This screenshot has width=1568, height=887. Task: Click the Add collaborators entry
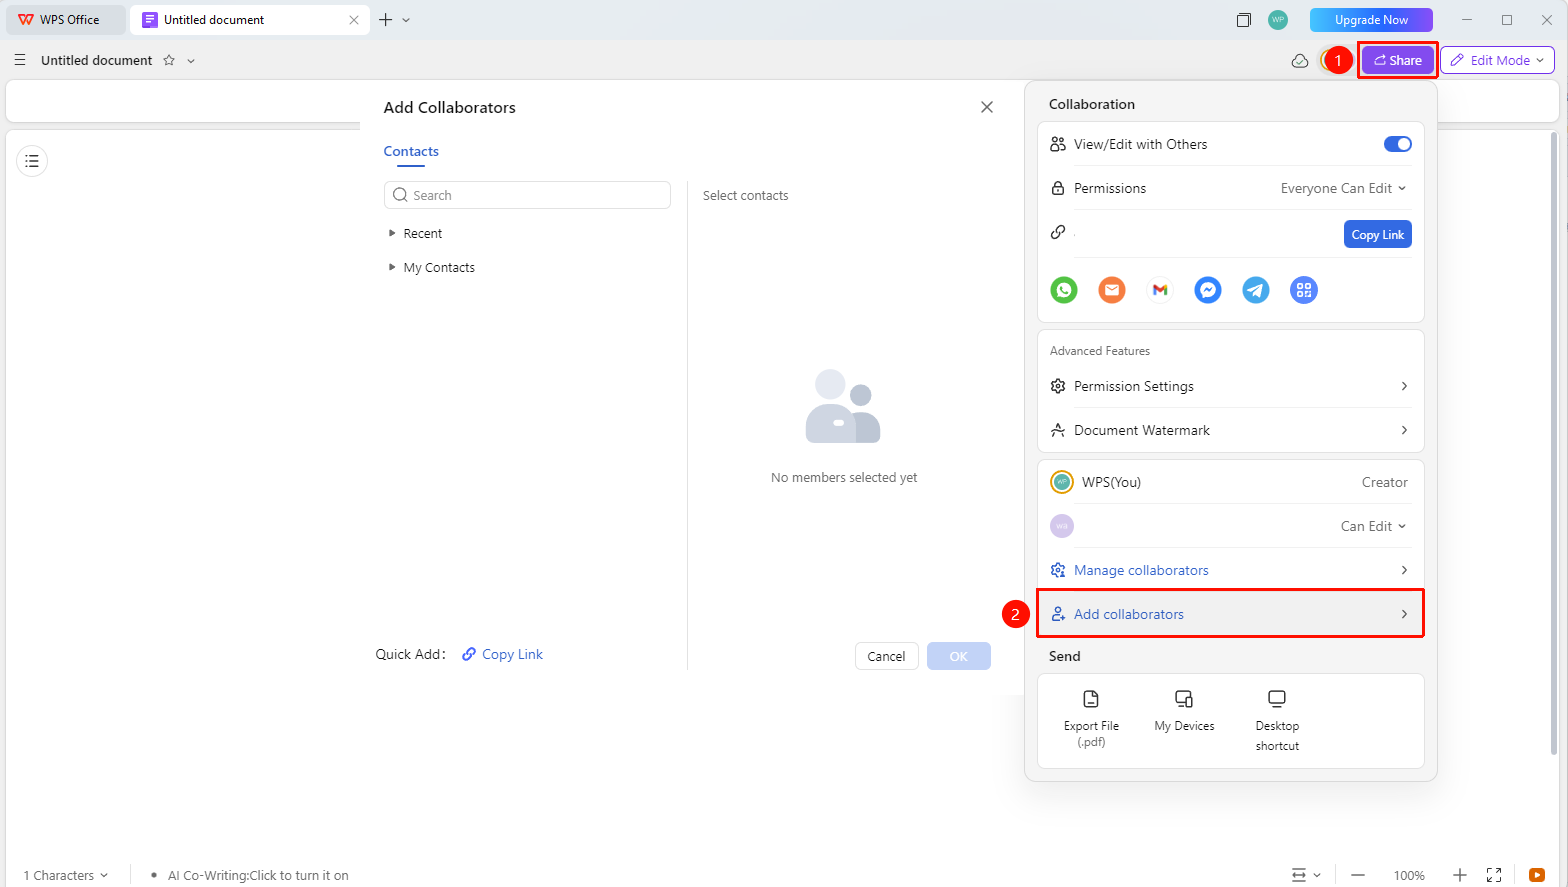(x=1230, y=614)
